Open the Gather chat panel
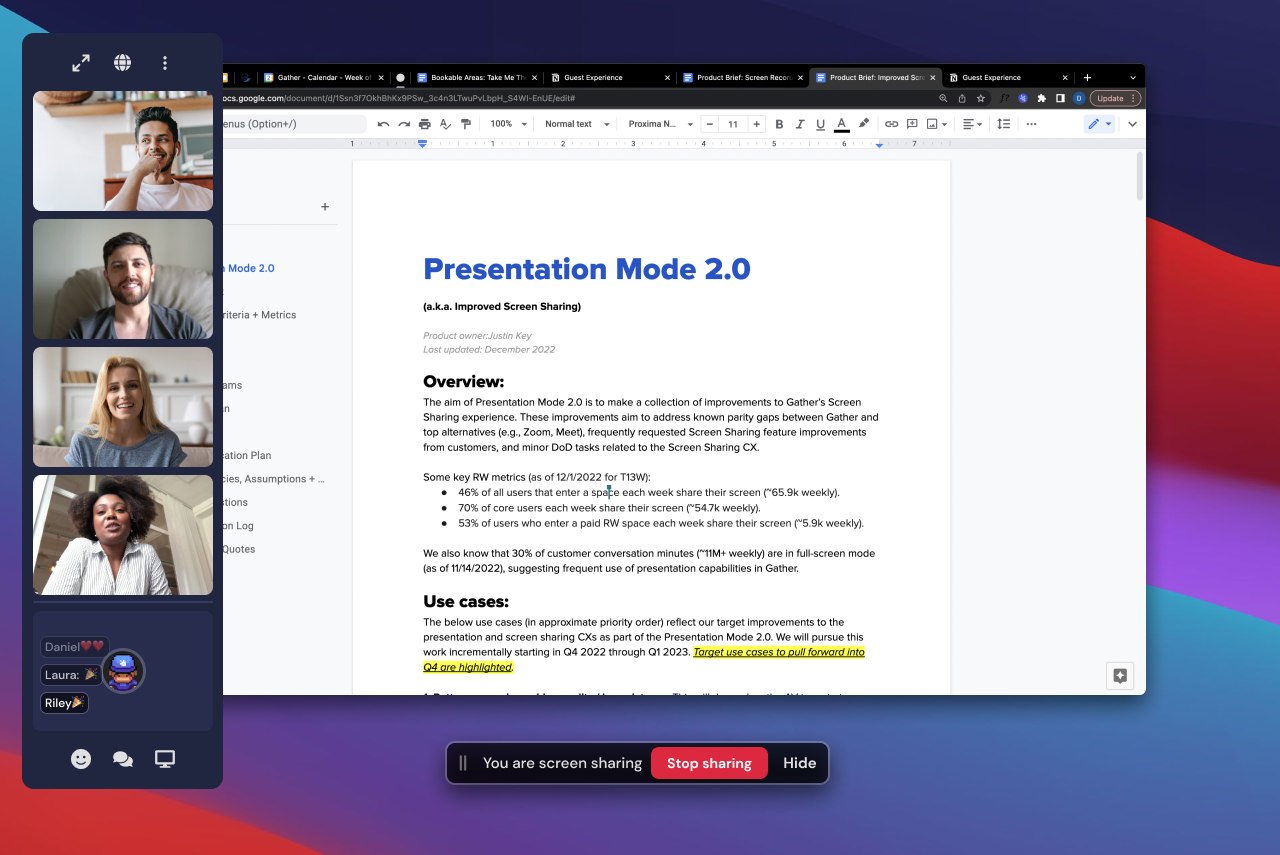 (x=122, y=759)
